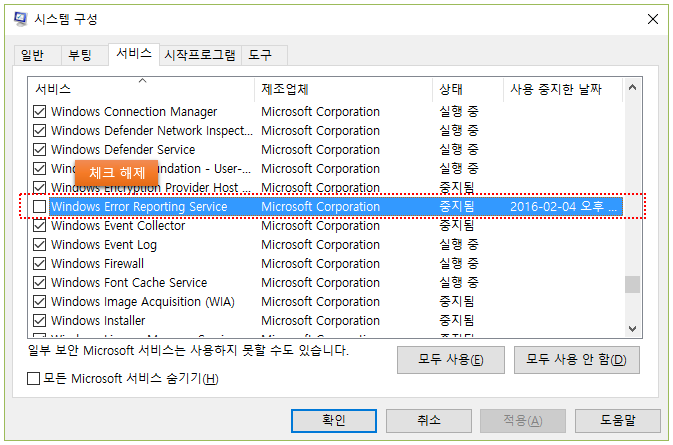Select Windows Image Acquisition (WIA) name
The width and height of the screenshot is (673, 445).
point(143,302)
